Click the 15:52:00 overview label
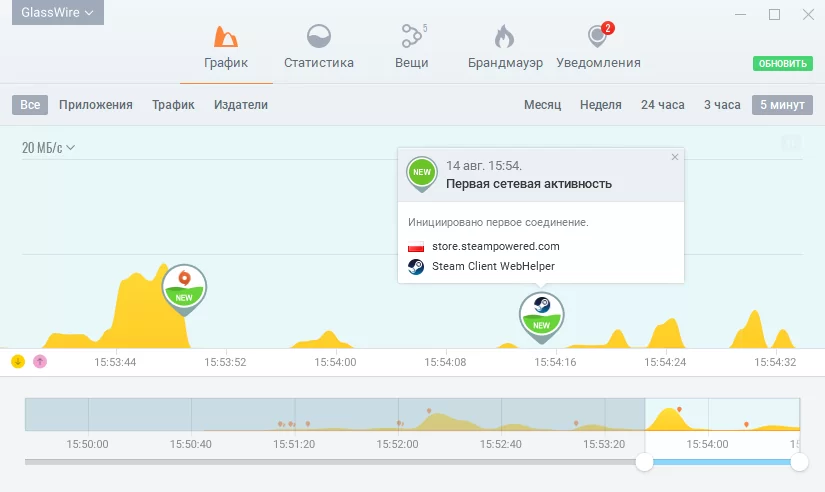Image resolution: width=825 pixels, height=492 pixels. tap(397, 444)
